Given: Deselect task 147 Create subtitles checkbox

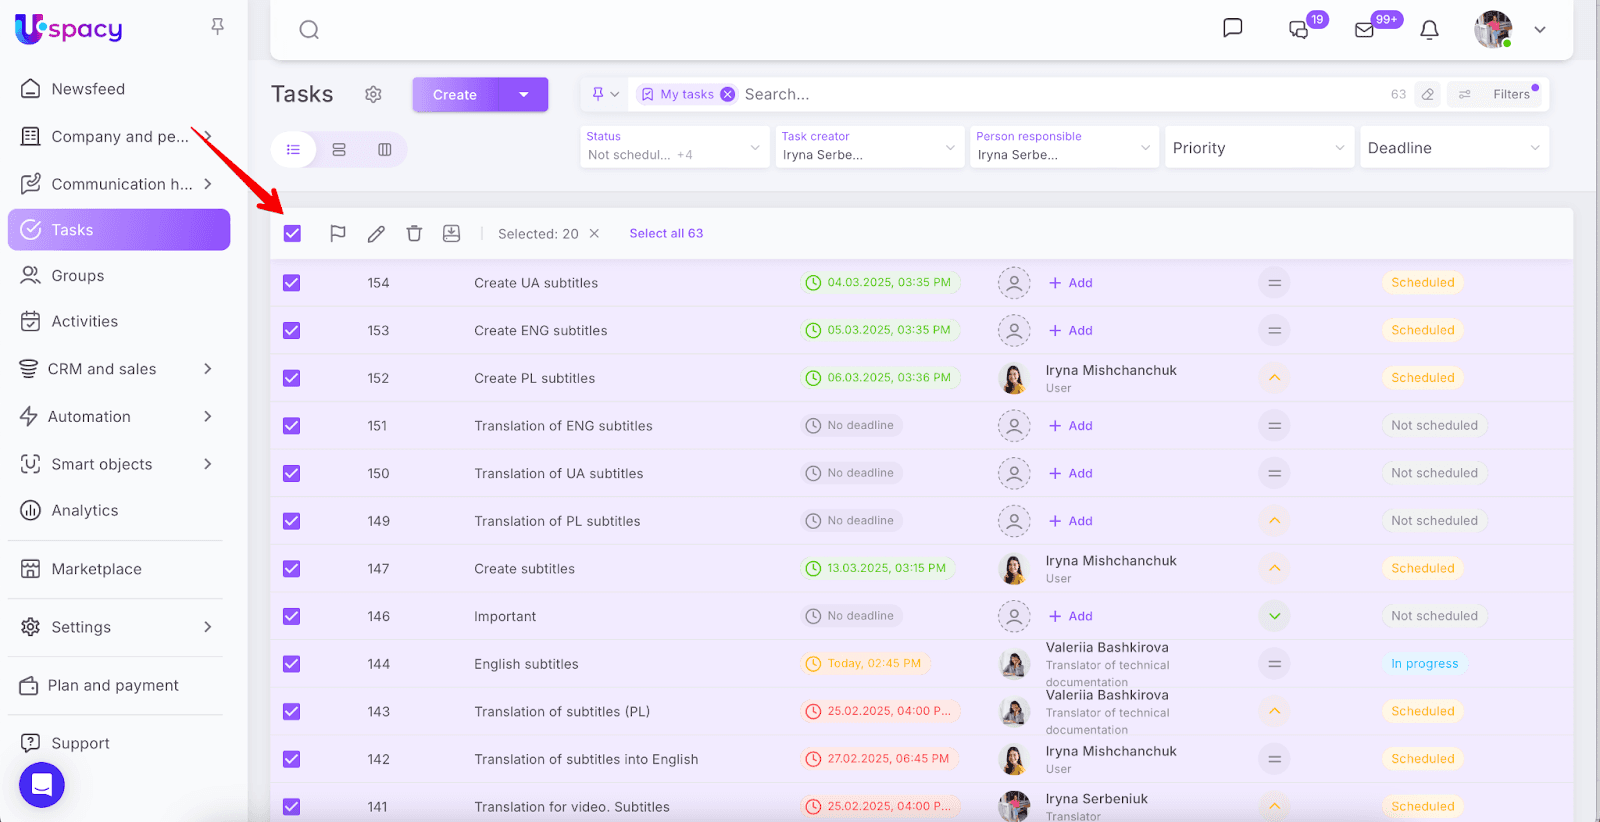Looking at the screenshot, I should coord(292,569).
